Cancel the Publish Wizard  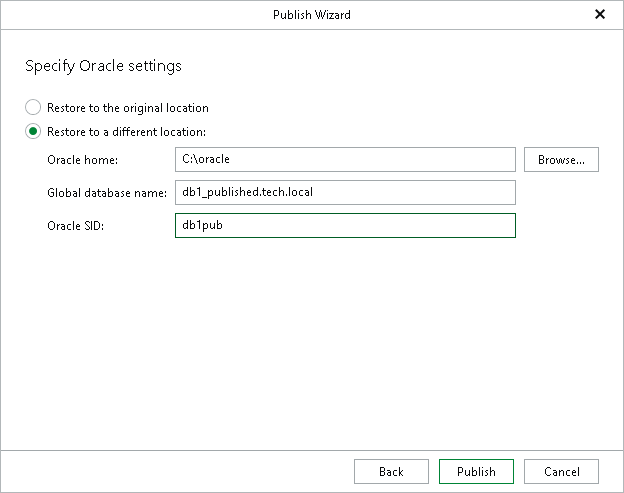click(x=561, y=472)
